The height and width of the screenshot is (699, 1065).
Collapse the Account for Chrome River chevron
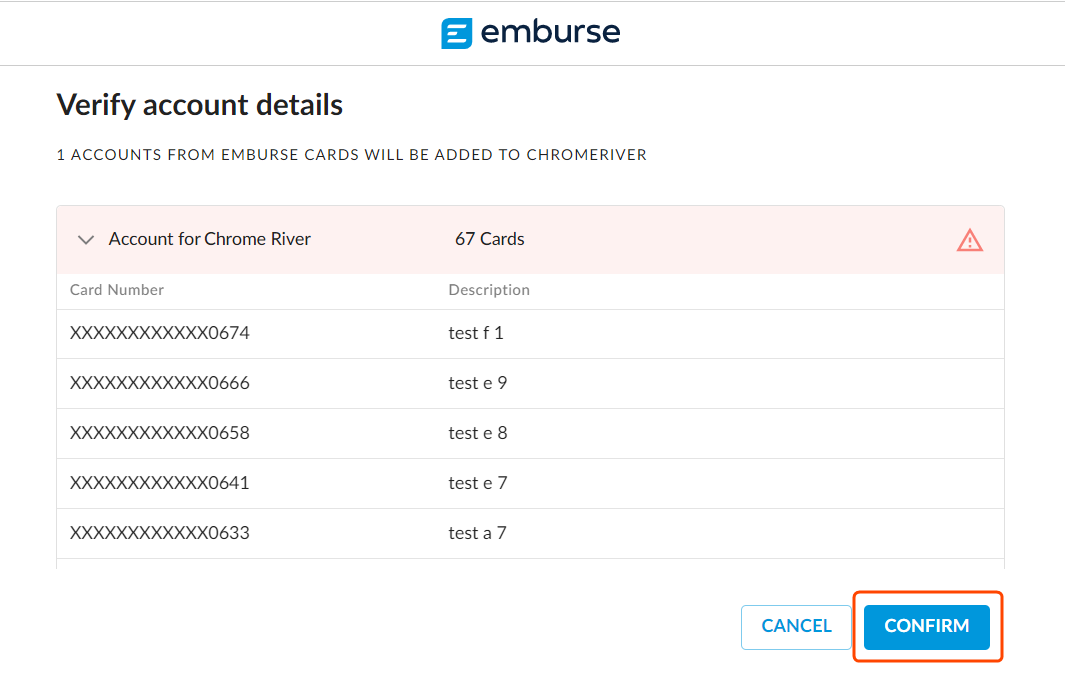[x=86, y=240]
